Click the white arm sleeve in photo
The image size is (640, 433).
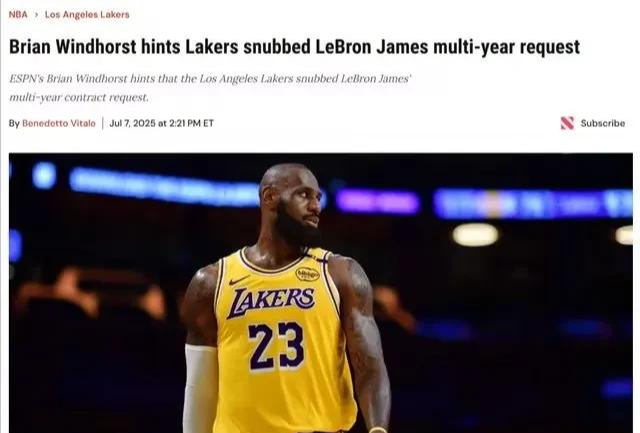coord(200,388)
